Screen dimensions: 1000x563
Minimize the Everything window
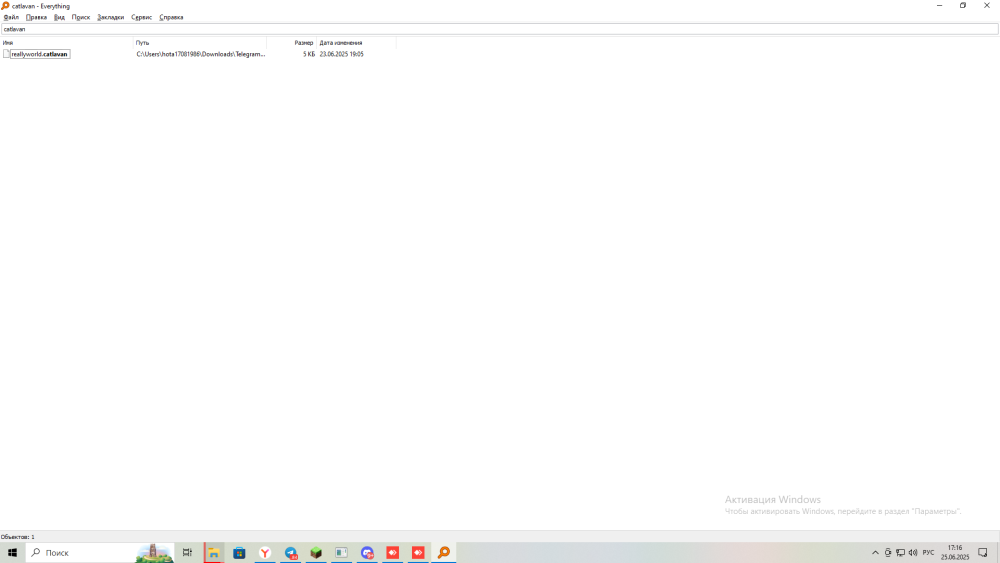pyautogui.click(x=939, y=6)
